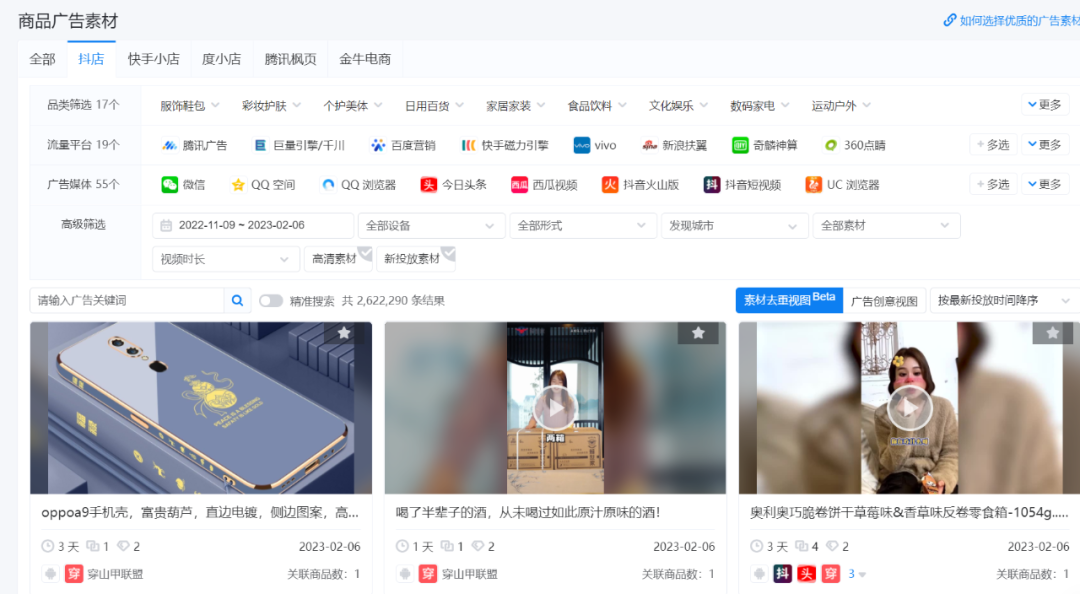Open the 如何选择优质的广告素材 link
The width and height of the screenshot is (1080, 594).
click(1011, 21)
